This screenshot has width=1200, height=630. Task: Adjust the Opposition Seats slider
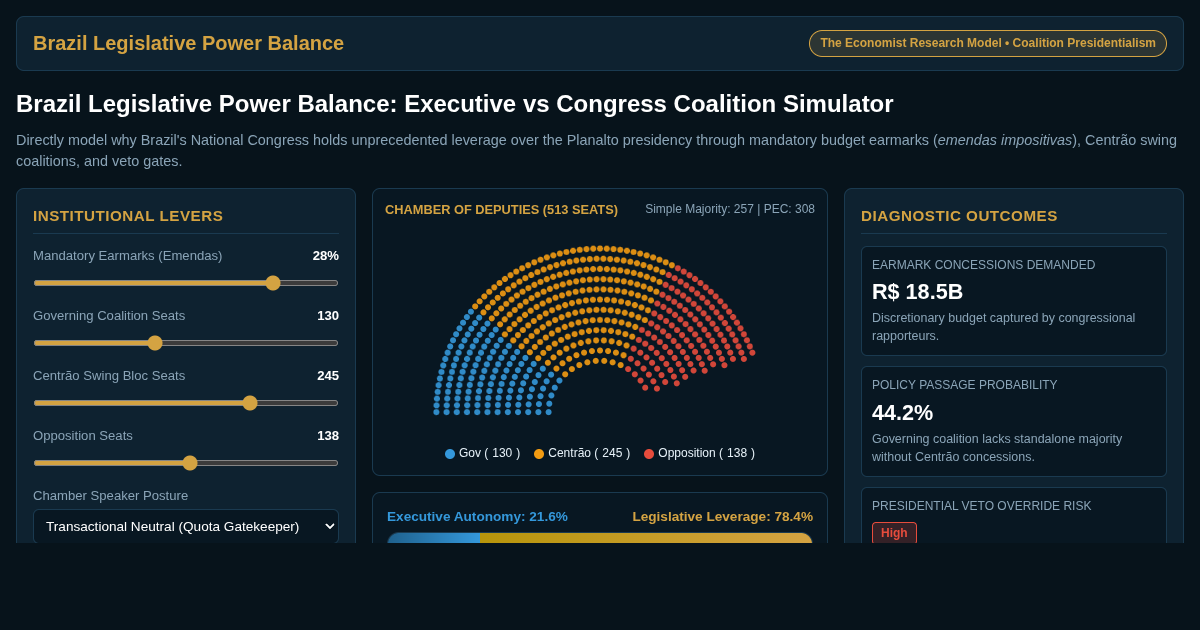pos(186,463)
